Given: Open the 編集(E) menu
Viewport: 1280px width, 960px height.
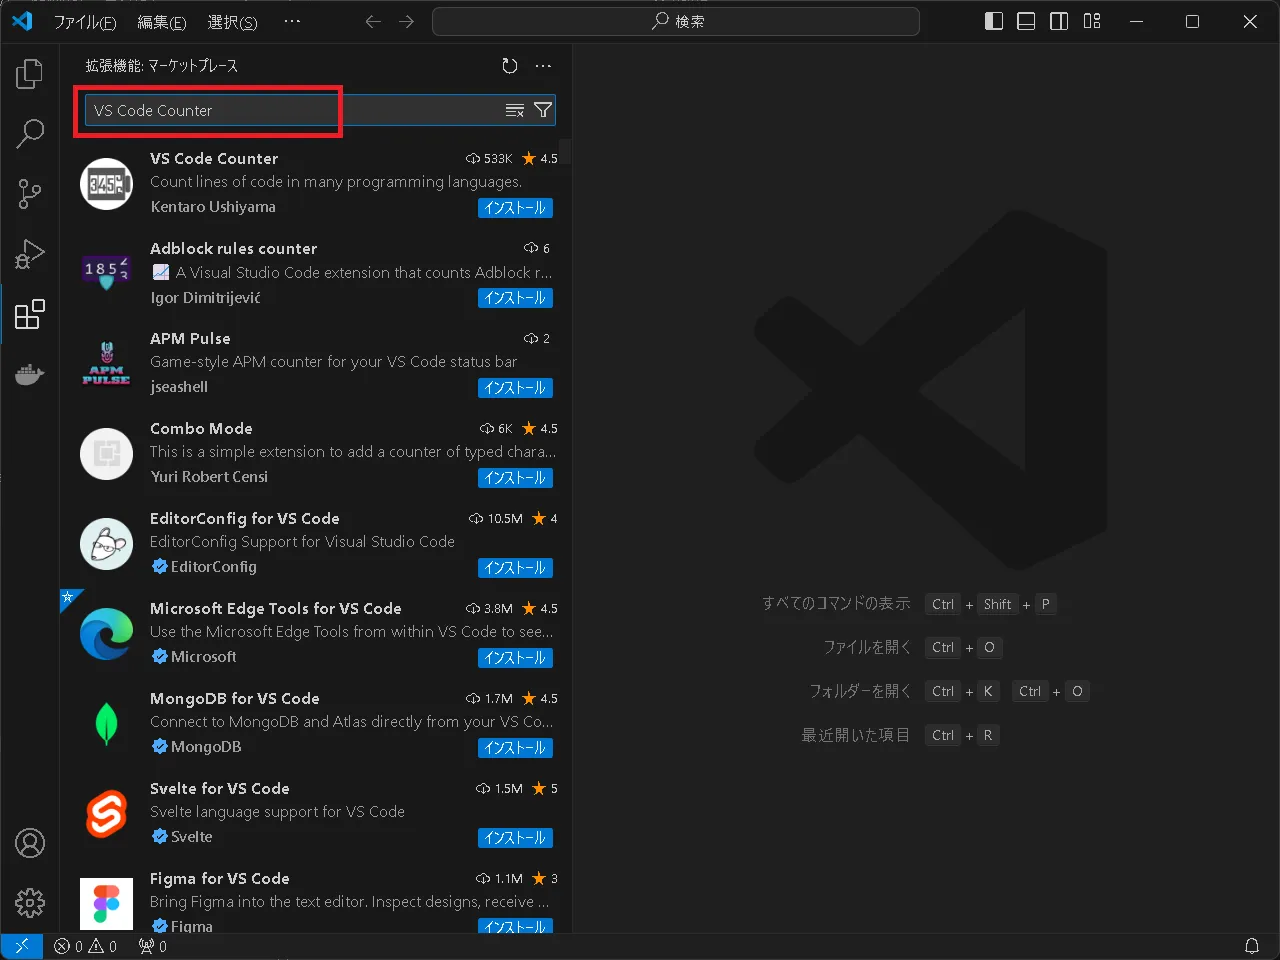Looking at the screenshot, I should tap(161, 21).
